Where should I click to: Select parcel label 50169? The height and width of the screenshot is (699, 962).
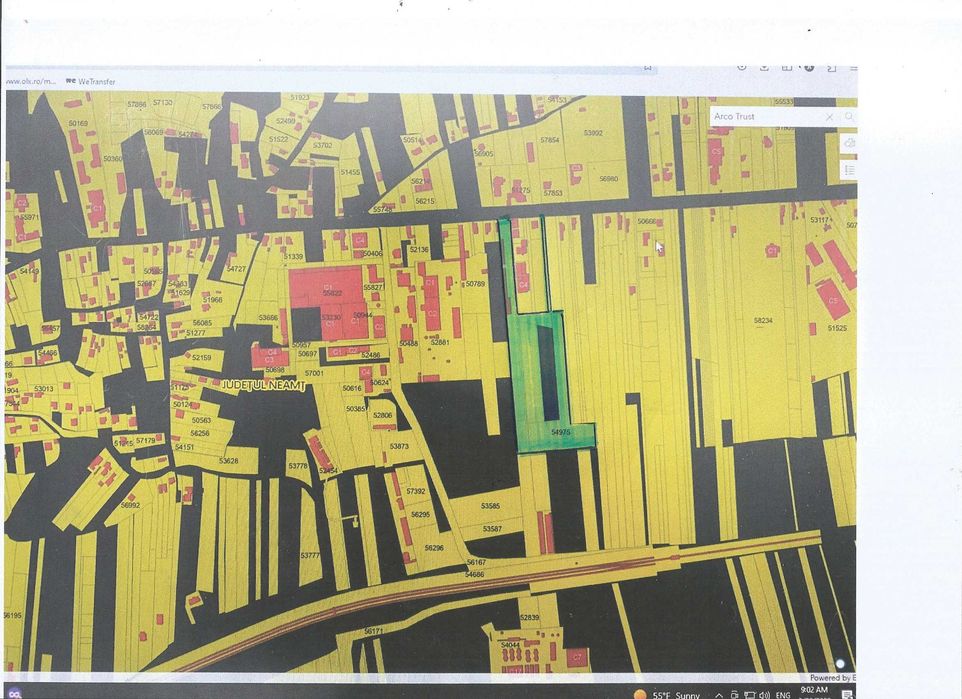click(x=78, y=123)
